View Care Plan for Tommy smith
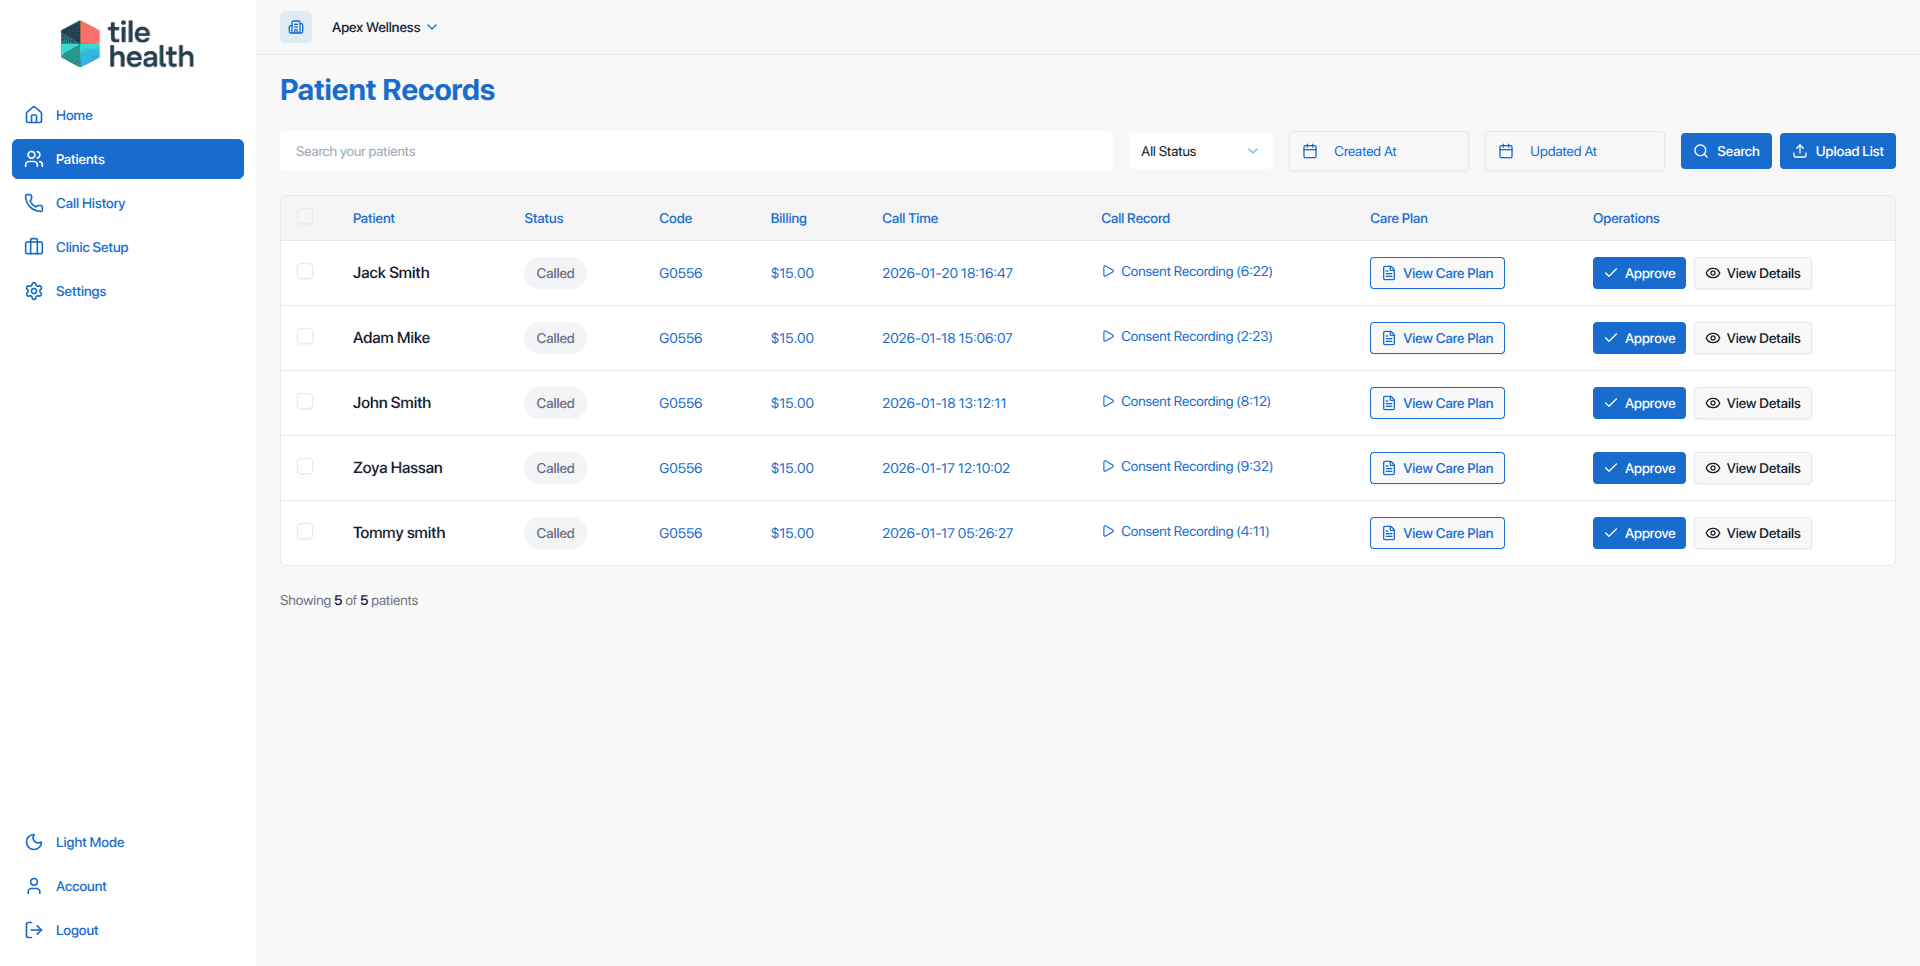The image size is (1920, 966). (x=1436, y=533)
